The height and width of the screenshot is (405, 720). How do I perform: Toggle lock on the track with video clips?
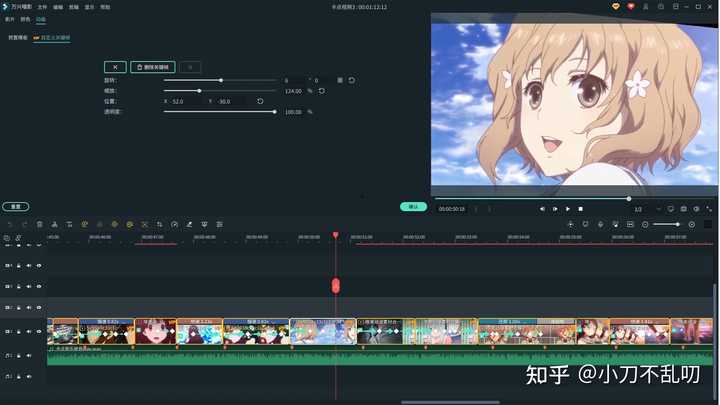(19, 332)
